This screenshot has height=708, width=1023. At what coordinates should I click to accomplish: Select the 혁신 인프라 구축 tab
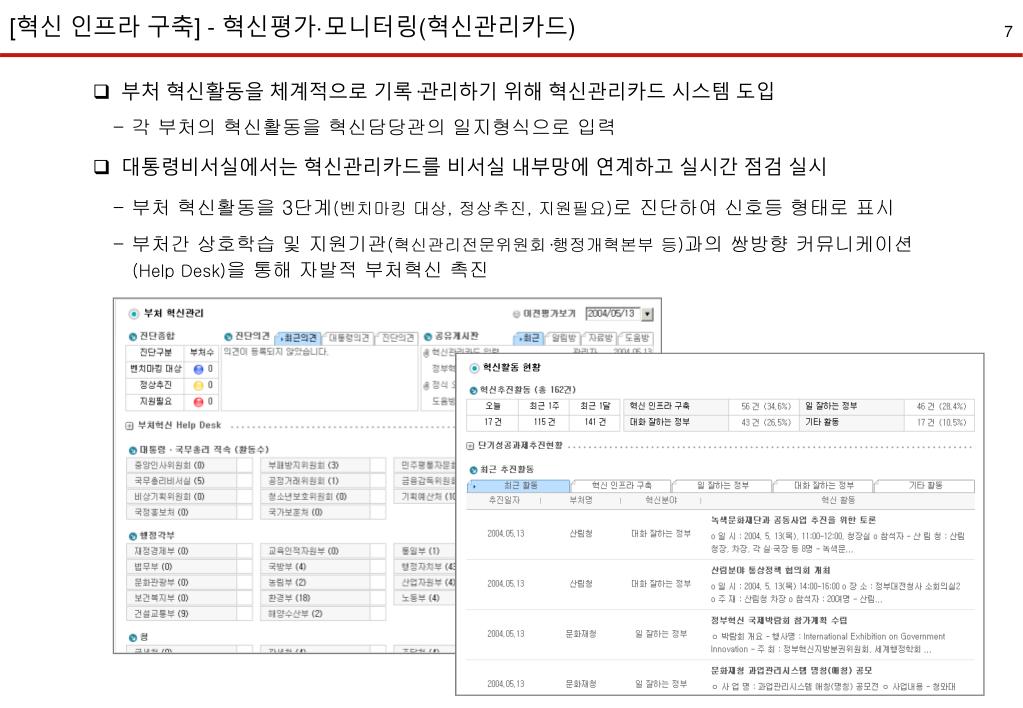(621, 485)
